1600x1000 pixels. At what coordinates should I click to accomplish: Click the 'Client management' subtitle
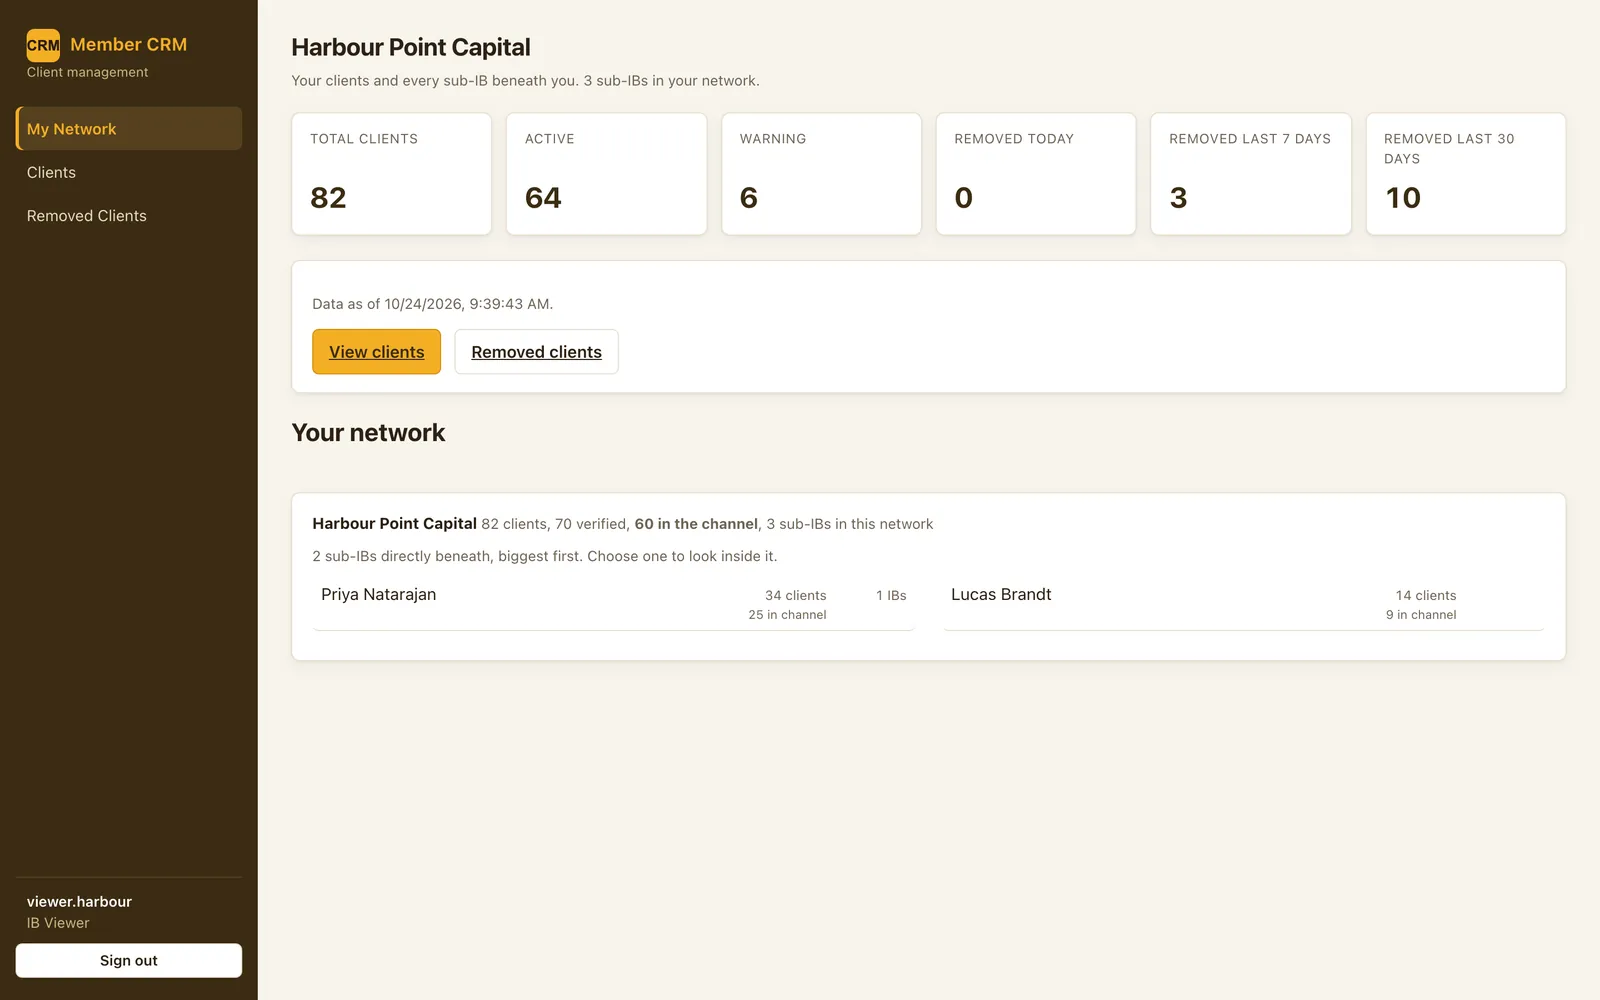coord(87,72)
